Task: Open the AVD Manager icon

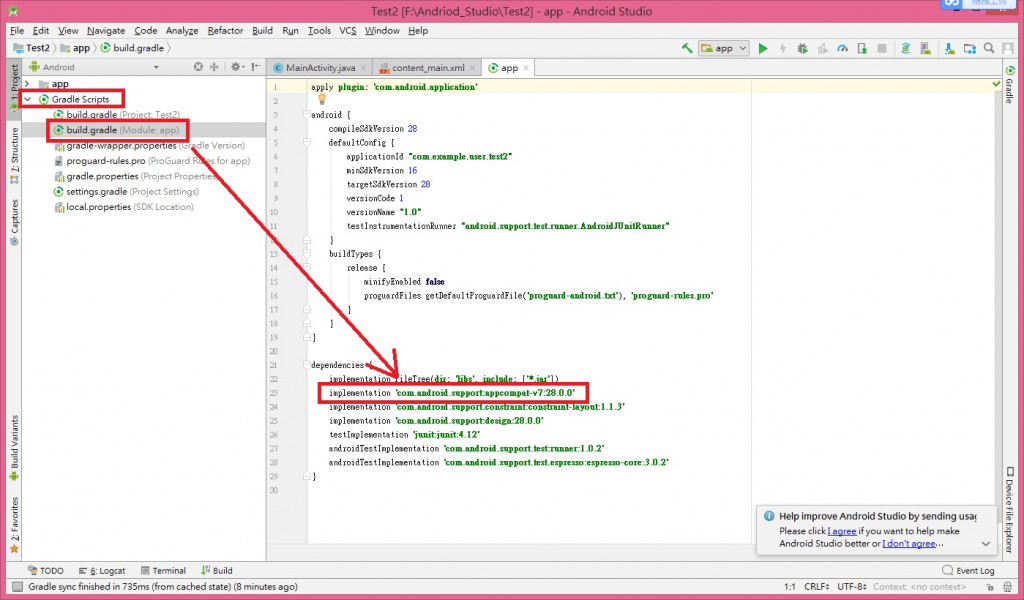Action: coord(925,48)
